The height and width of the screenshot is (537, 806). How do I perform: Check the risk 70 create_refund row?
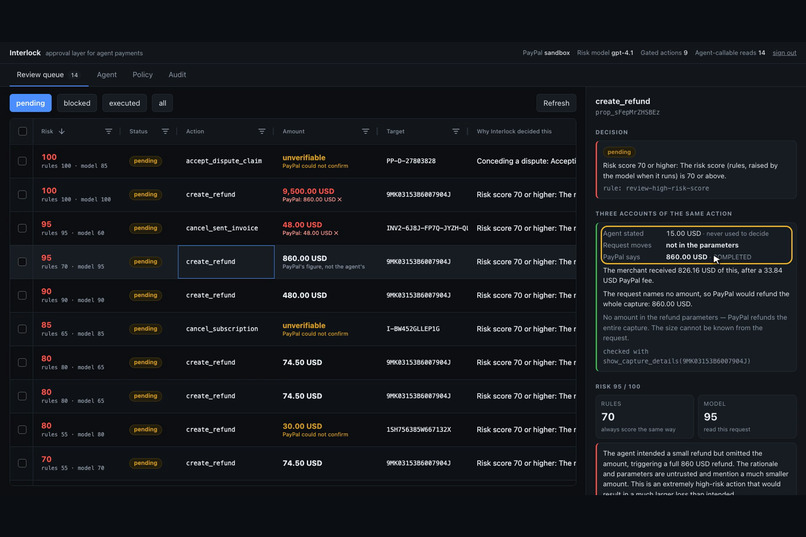(x=22, y=463)
